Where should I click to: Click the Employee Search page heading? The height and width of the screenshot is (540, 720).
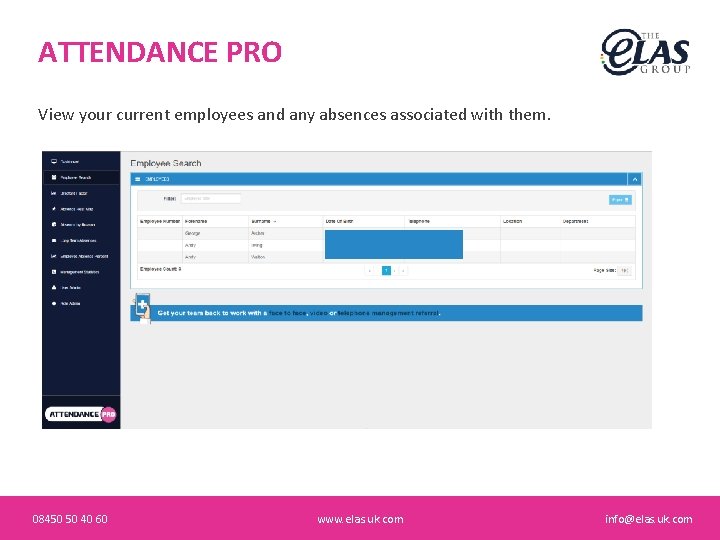tap(166, 163)
